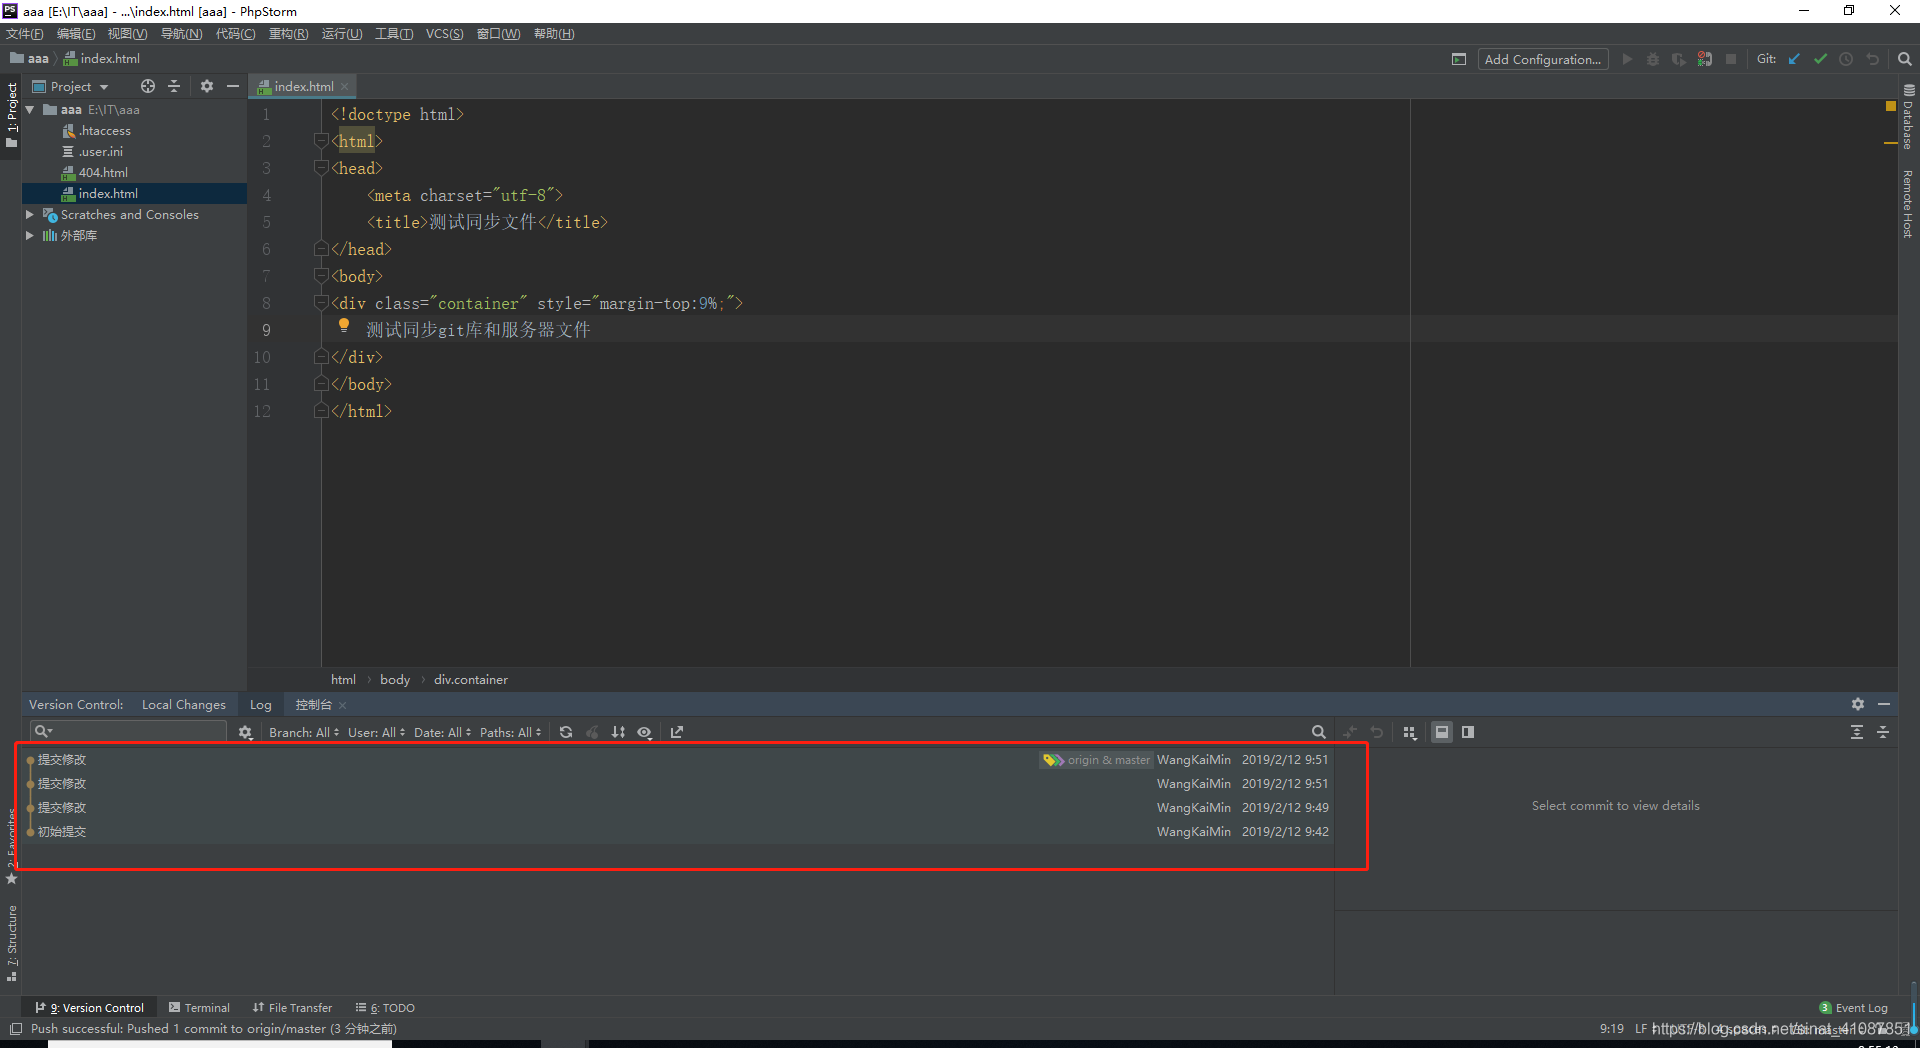
Task: Expand the 外部库 tree node
Action: (x=30, y=236)
